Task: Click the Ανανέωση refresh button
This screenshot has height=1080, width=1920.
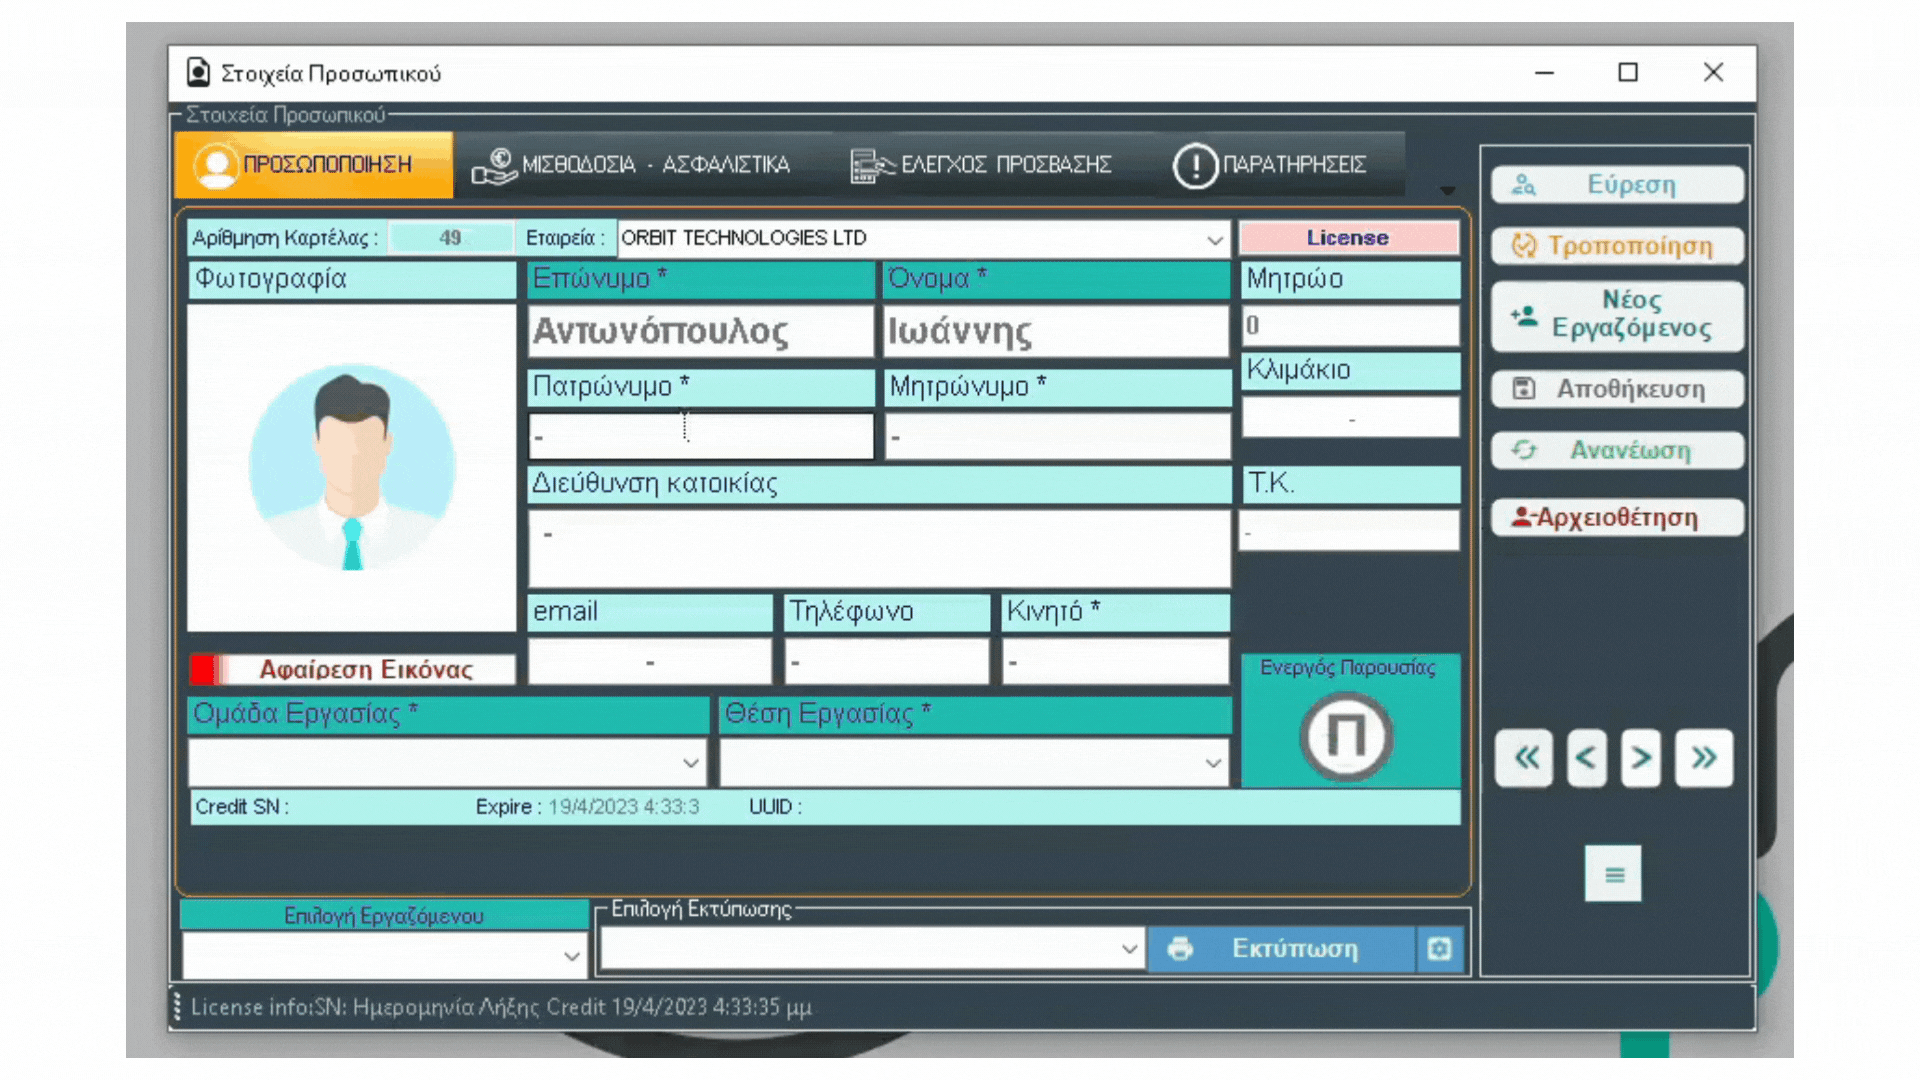Action: click(x=1617, y=451)
